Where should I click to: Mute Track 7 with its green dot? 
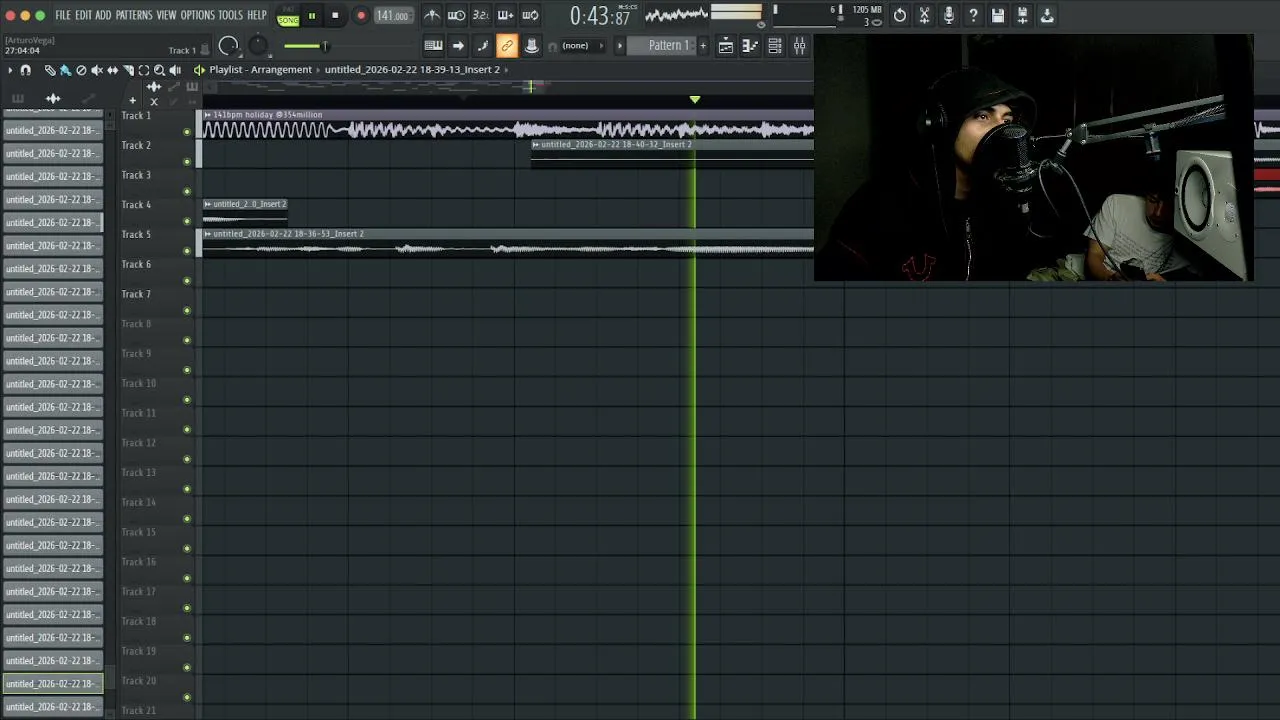[x=187, y=310]
